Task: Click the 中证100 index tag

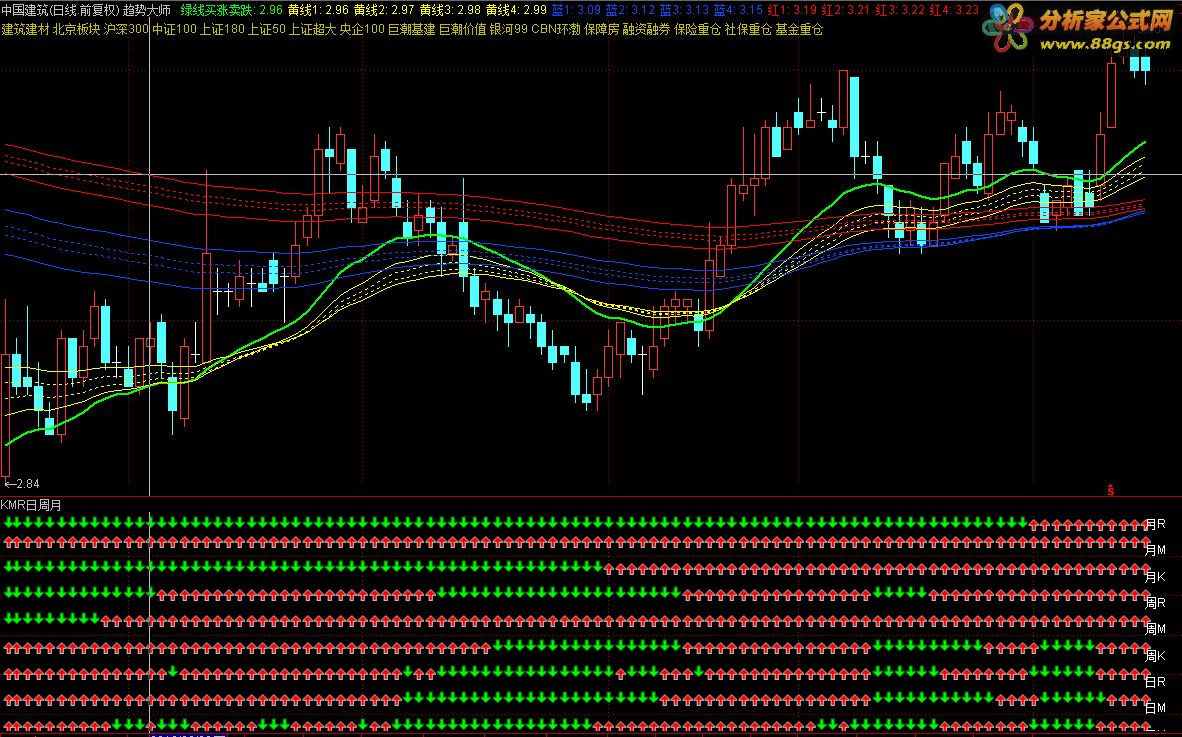Action: pos(174,29)
